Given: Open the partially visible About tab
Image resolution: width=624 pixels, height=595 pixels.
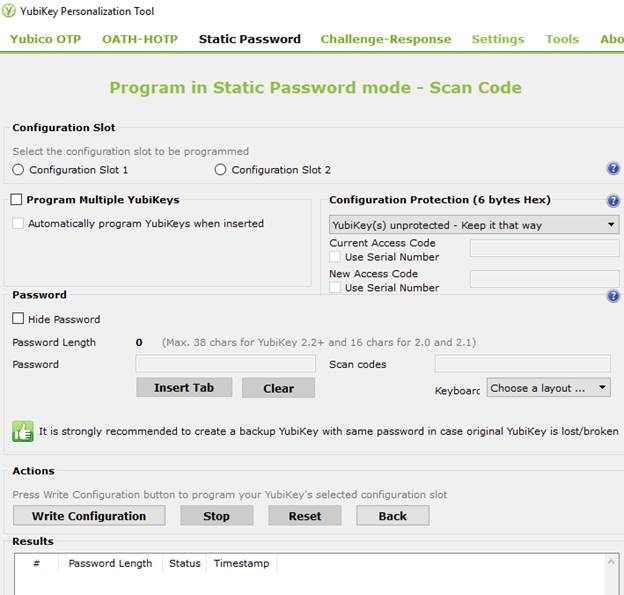Looking at the screenshot, I should (x=612, y=39).
